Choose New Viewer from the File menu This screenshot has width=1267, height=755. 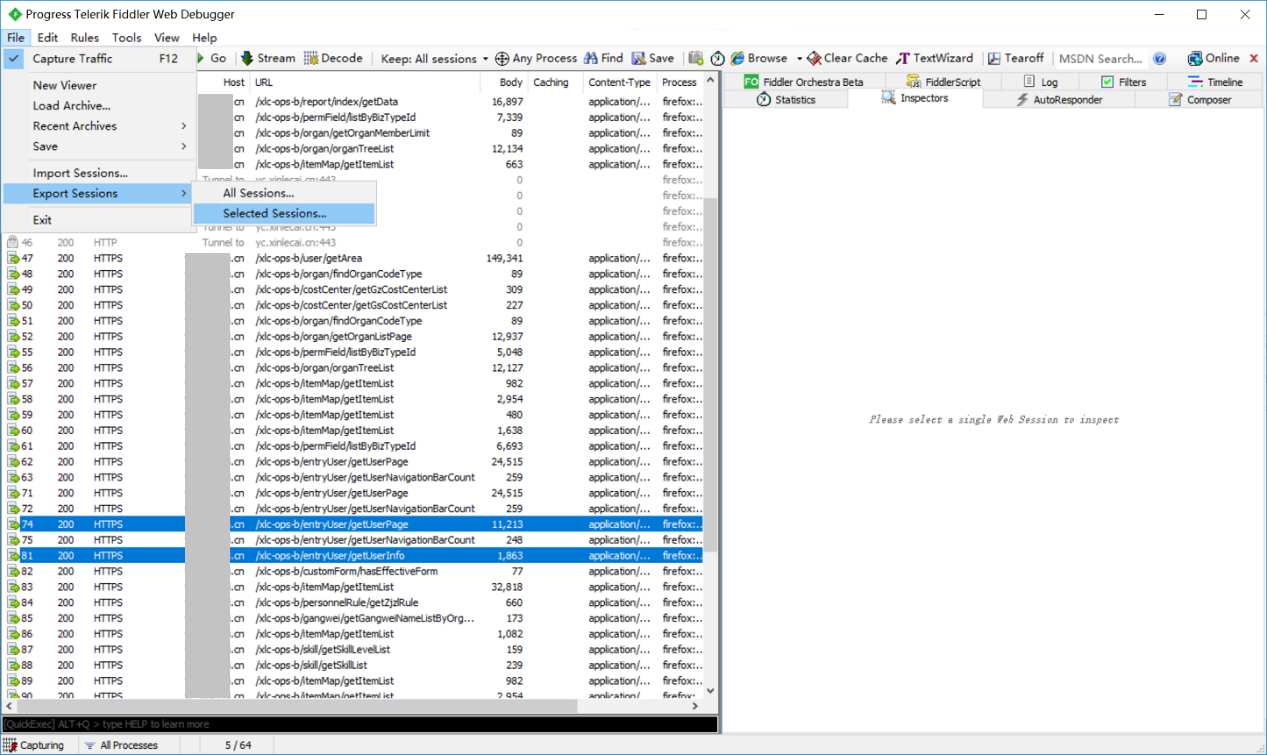[99, 86]
